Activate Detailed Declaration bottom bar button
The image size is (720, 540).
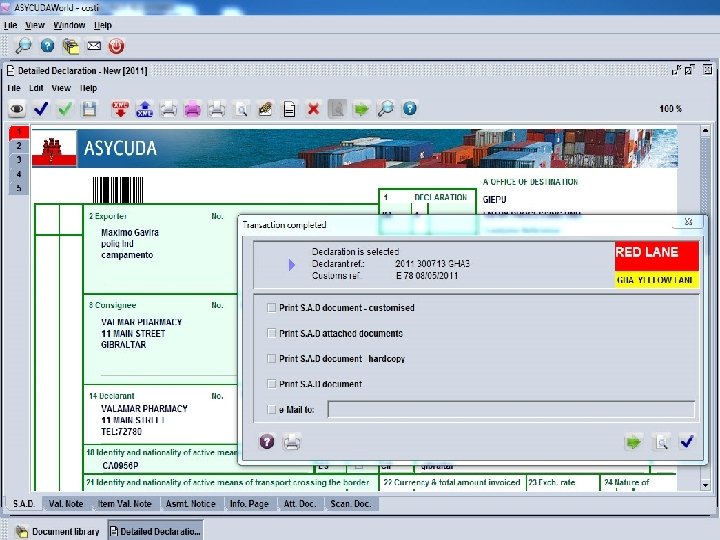[x=156, y=531]
